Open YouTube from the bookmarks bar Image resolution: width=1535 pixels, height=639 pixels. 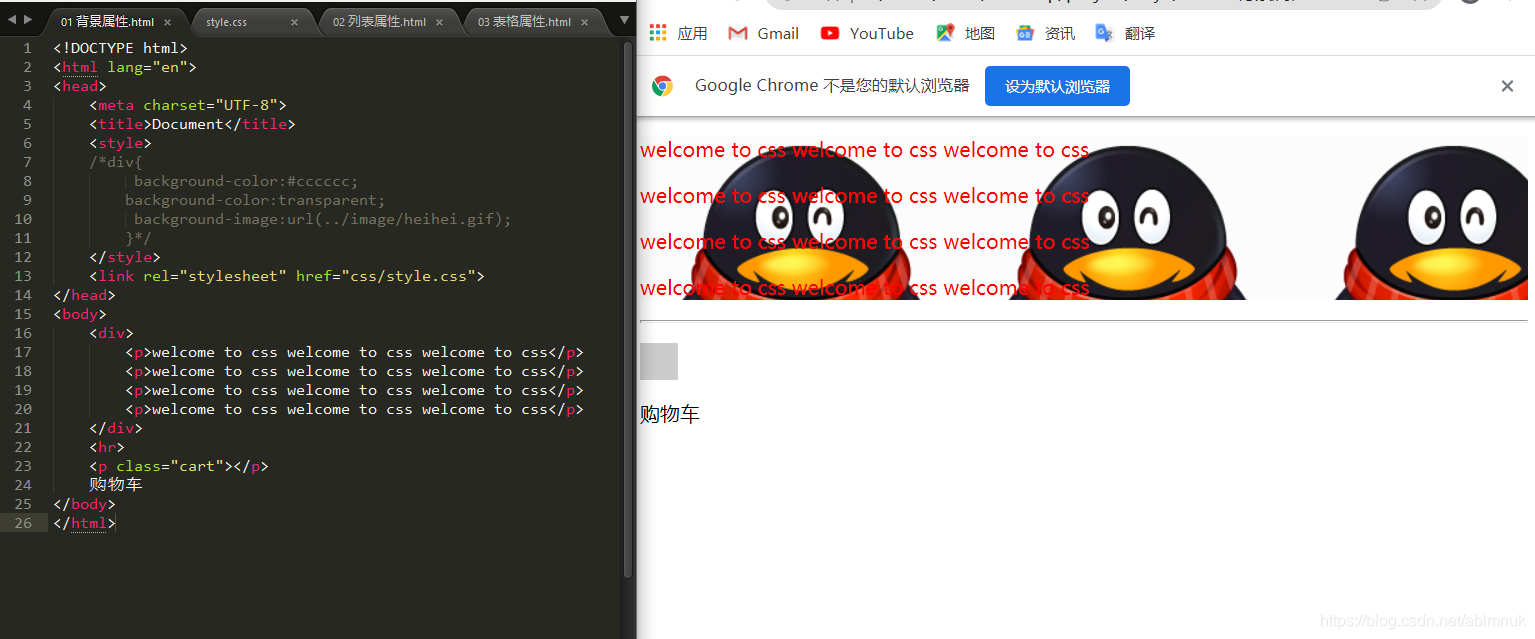coord(866,33)
